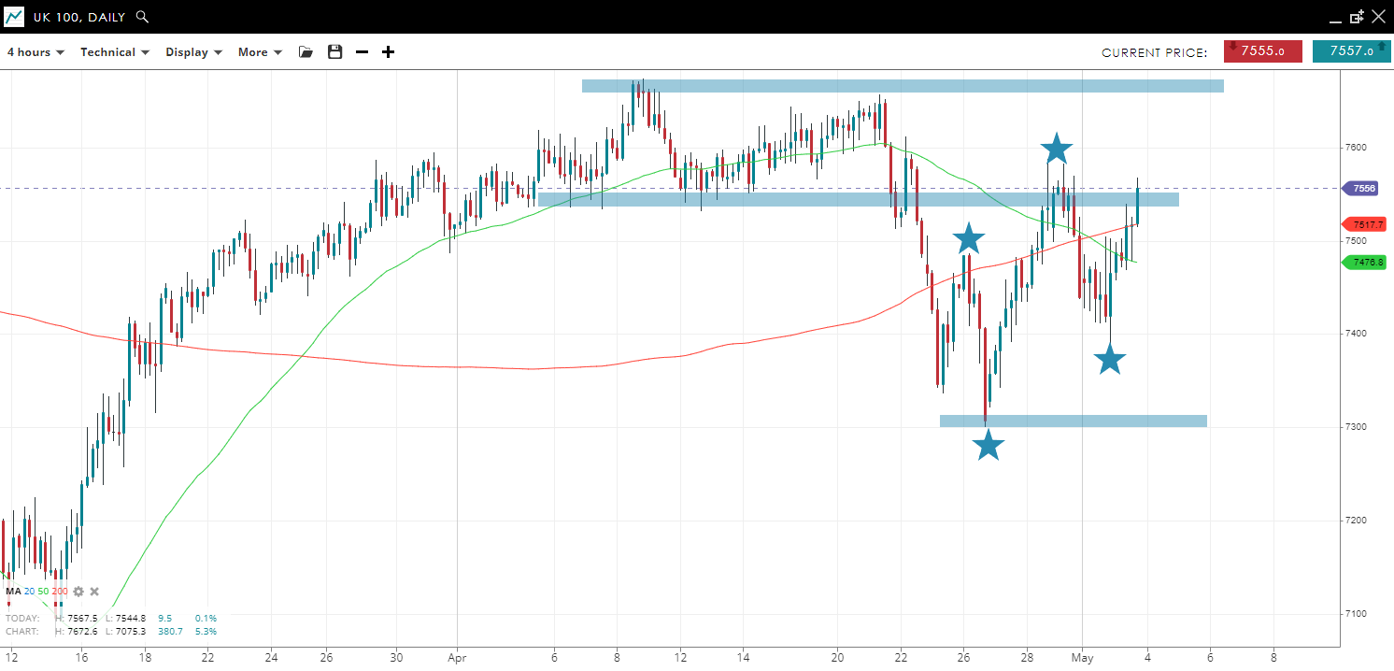Click the red sell price 7555.0 button
The width and height of the screenshot is (1394, 671).
[x=1262, y=51]
